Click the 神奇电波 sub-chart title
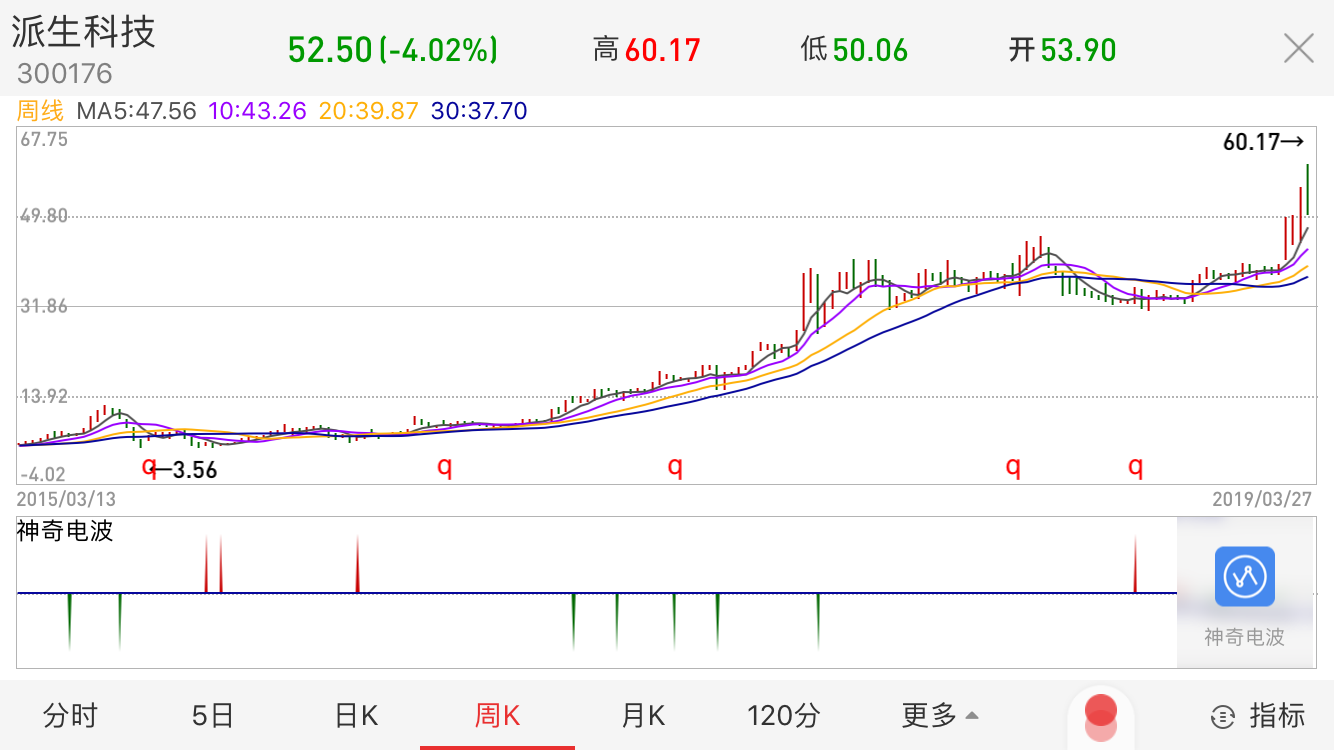 point(65,531)
